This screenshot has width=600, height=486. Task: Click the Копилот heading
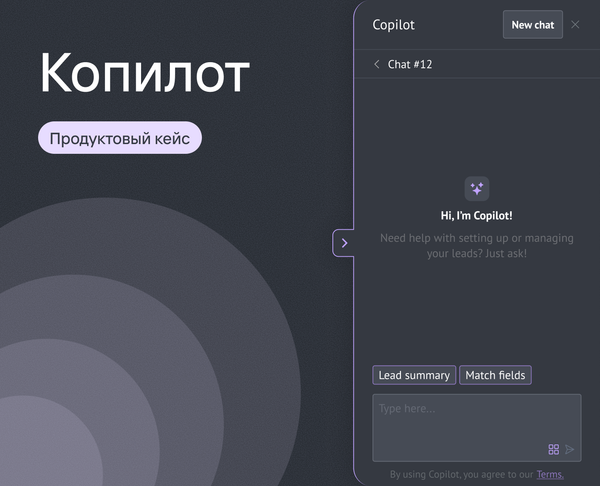point(145,73)
